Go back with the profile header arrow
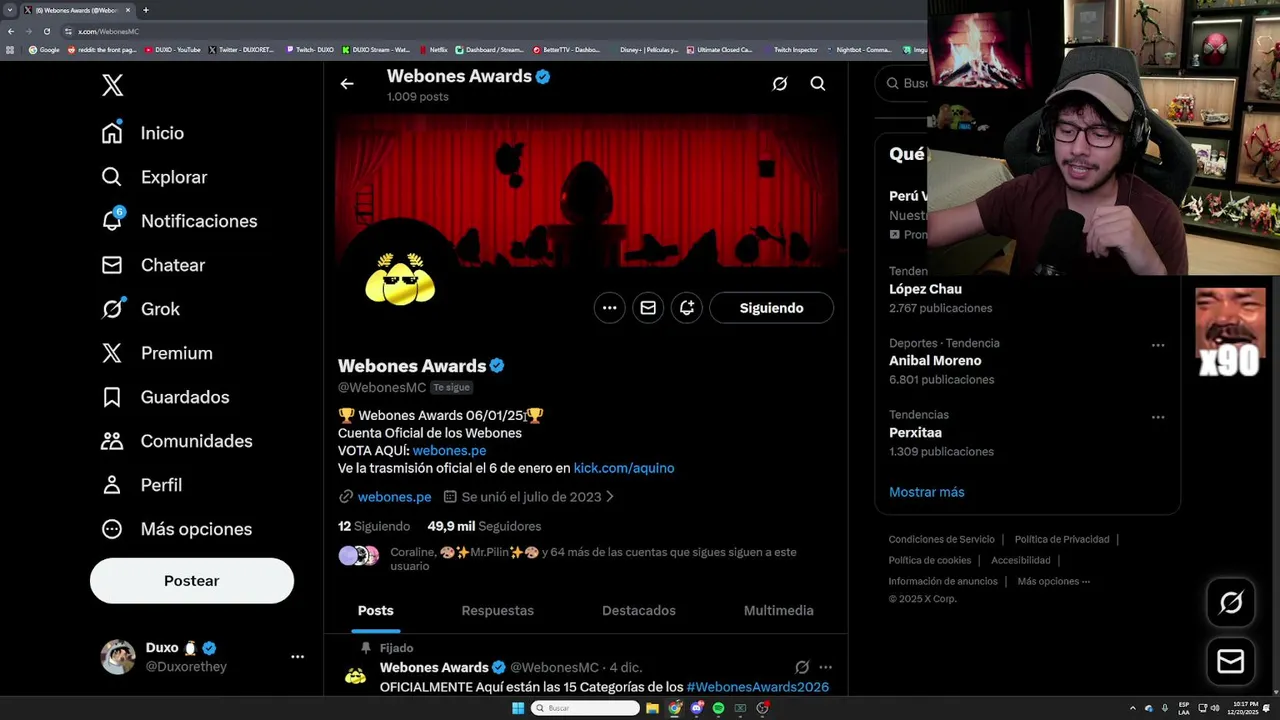The height and width of the screenshot is (720, 1280). pyautogui.click(x=347, y=84)
